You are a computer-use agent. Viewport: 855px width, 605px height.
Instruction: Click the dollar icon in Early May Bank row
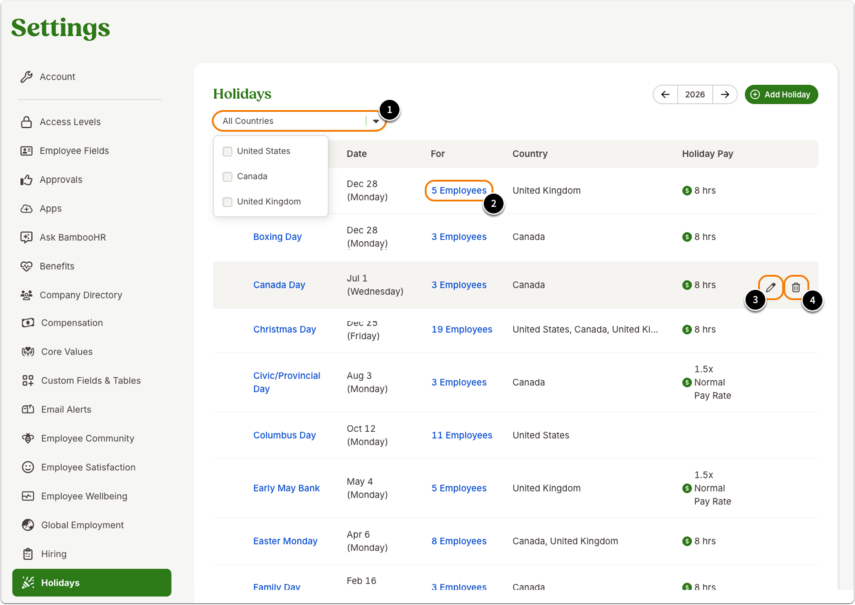[687, 488]
